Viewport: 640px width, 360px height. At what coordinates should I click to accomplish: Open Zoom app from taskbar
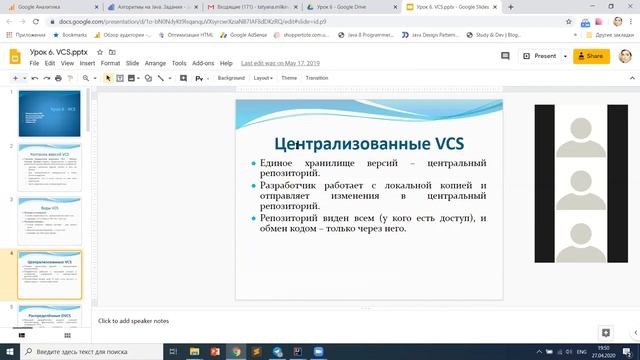click(x=318, y=351)
